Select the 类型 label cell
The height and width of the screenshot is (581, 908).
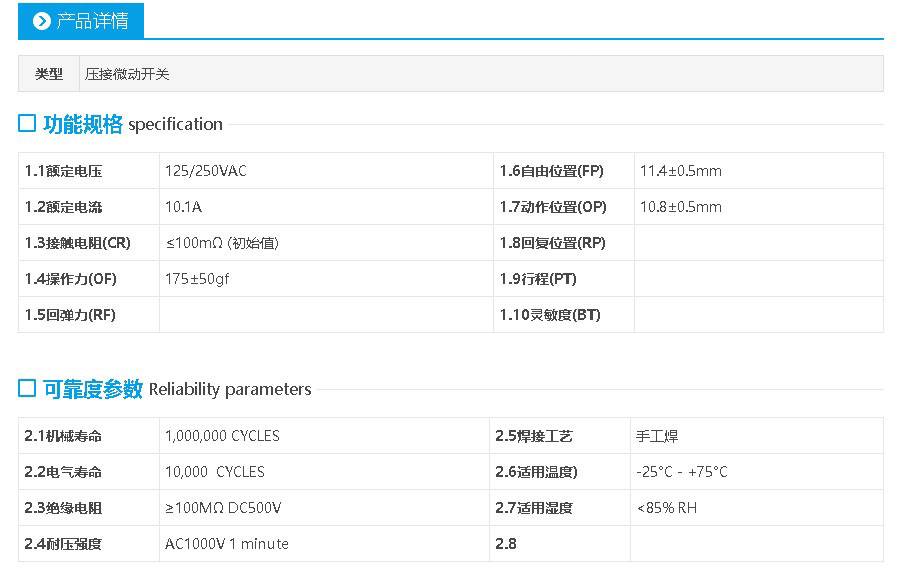pyautogui.click(x=49, y=74)
